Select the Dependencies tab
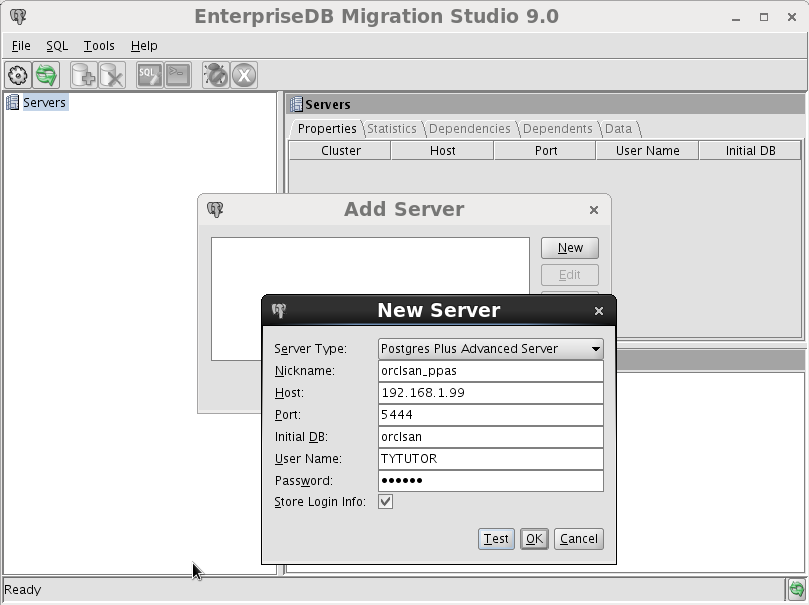Image resolution: width=809 pixels, height=605 pixels. 469,129
